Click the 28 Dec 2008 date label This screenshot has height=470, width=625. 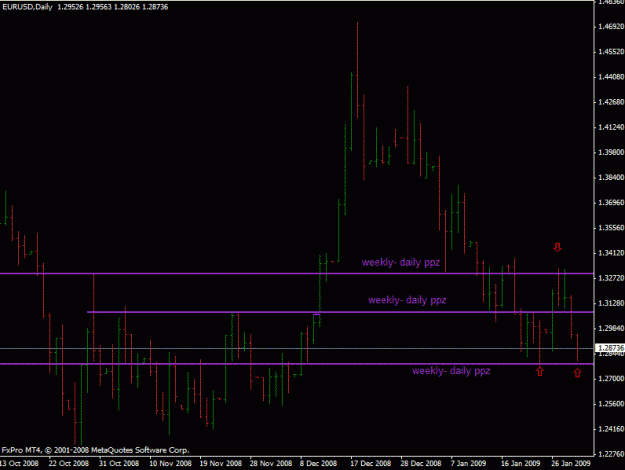tap(421, 464)
